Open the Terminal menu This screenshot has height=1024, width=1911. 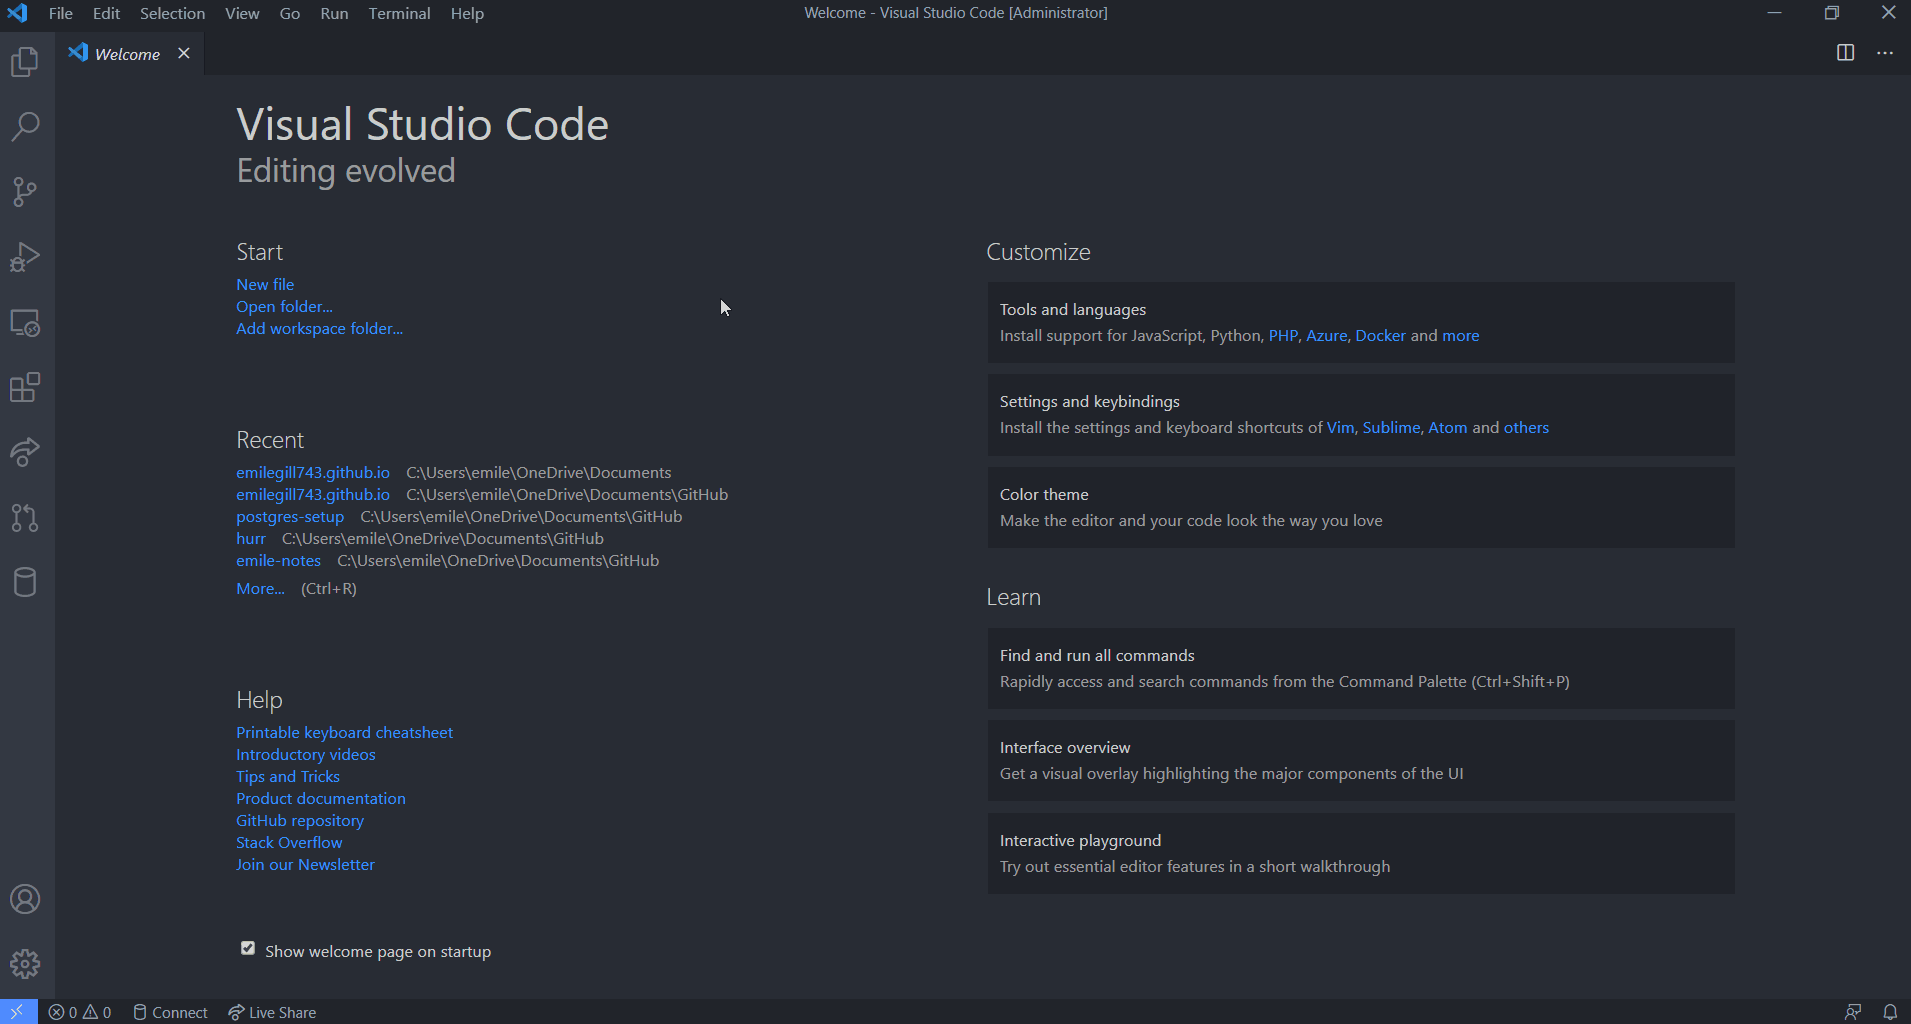(399, 13)
